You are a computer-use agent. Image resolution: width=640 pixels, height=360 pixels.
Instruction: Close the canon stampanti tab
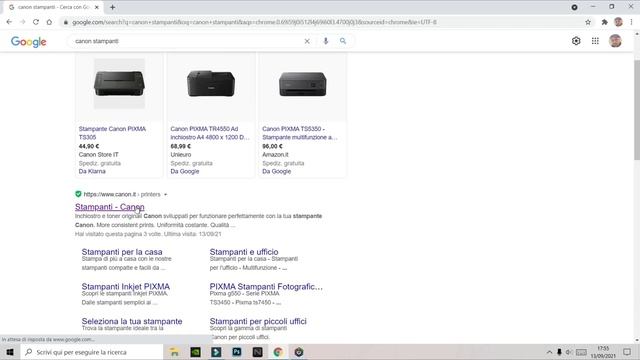(97, 7)
